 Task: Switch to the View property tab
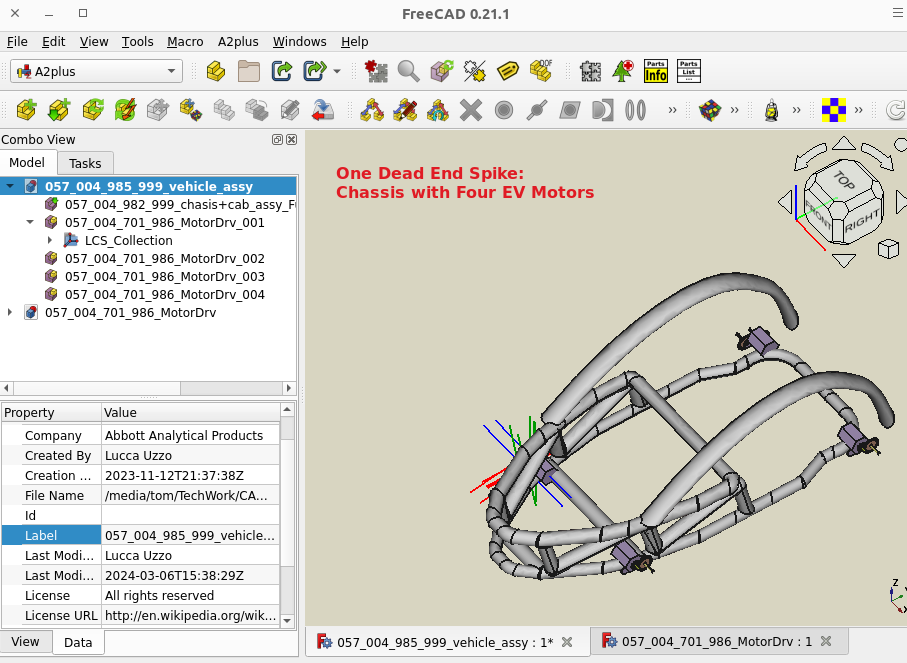coord(25,642)
